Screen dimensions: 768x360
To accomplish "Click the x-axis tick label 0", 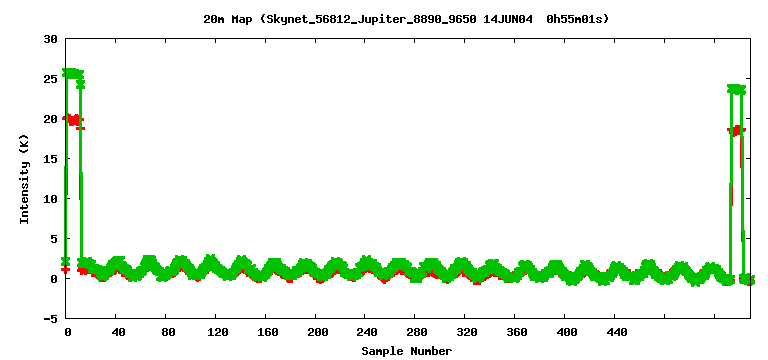I will (x=68, y=333).
